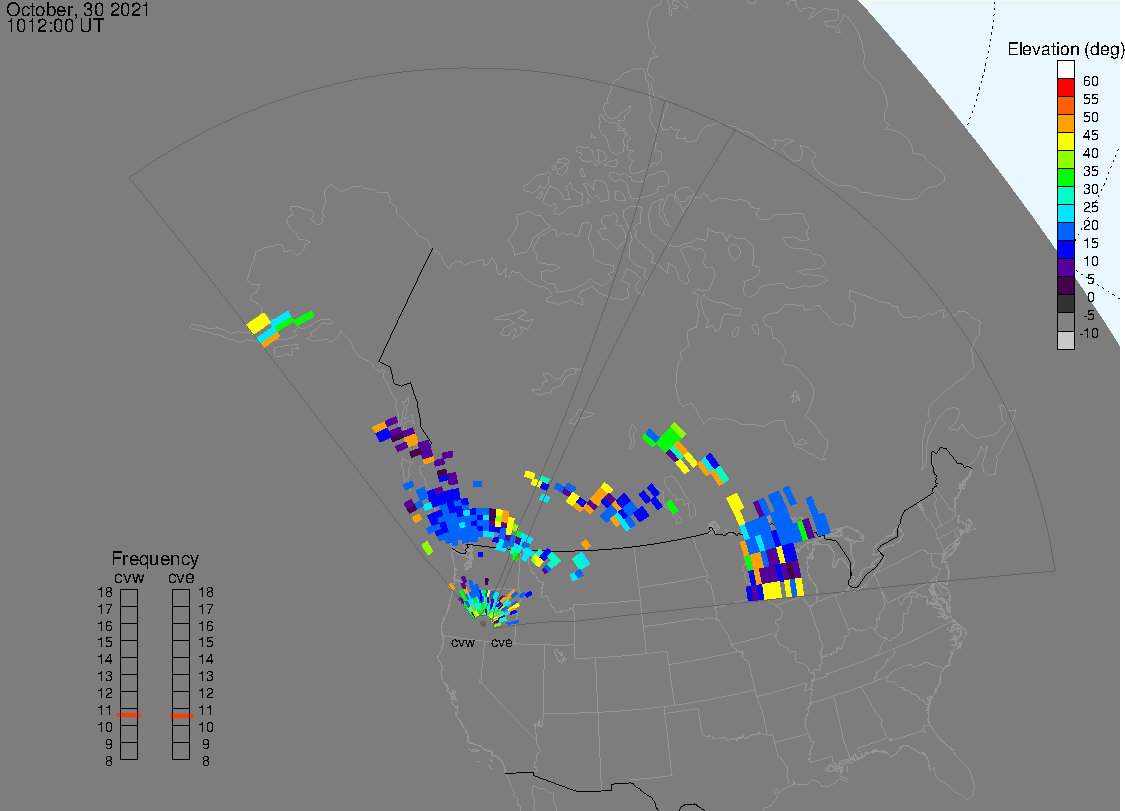Select the 'cve' heading above frequency bar
The height and width of the screenshot is (811, 1125).
coord(181,578)
